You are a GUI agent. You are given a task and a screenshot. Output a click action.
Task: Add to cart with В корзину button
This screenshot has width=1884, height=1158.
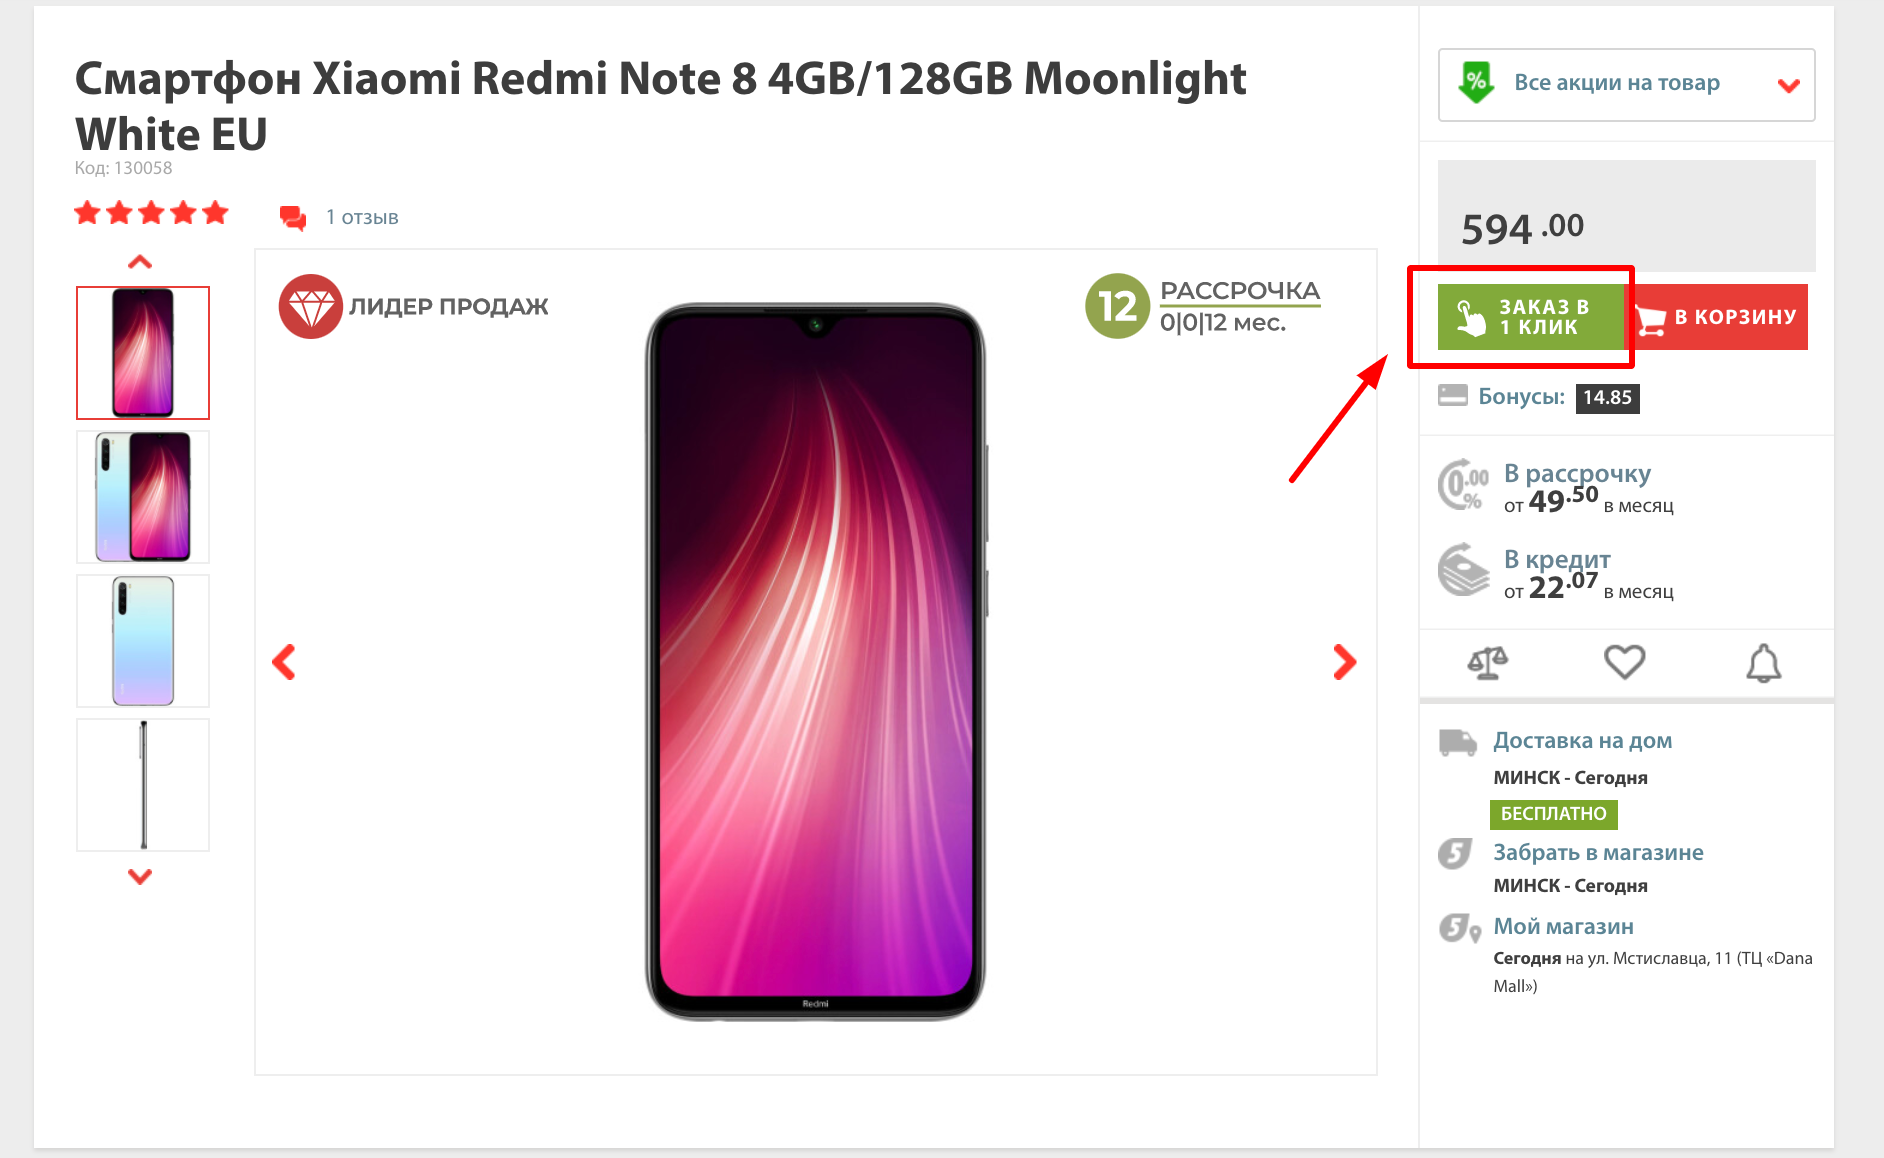(1718, 317)
